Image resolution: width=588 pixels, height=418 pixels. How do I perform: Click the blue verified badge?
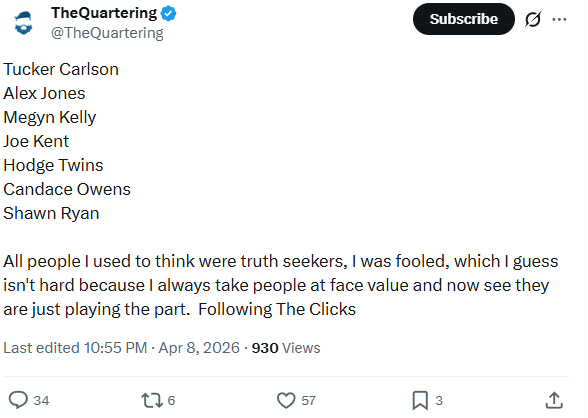pyautogui.click(x=168, y=14)
